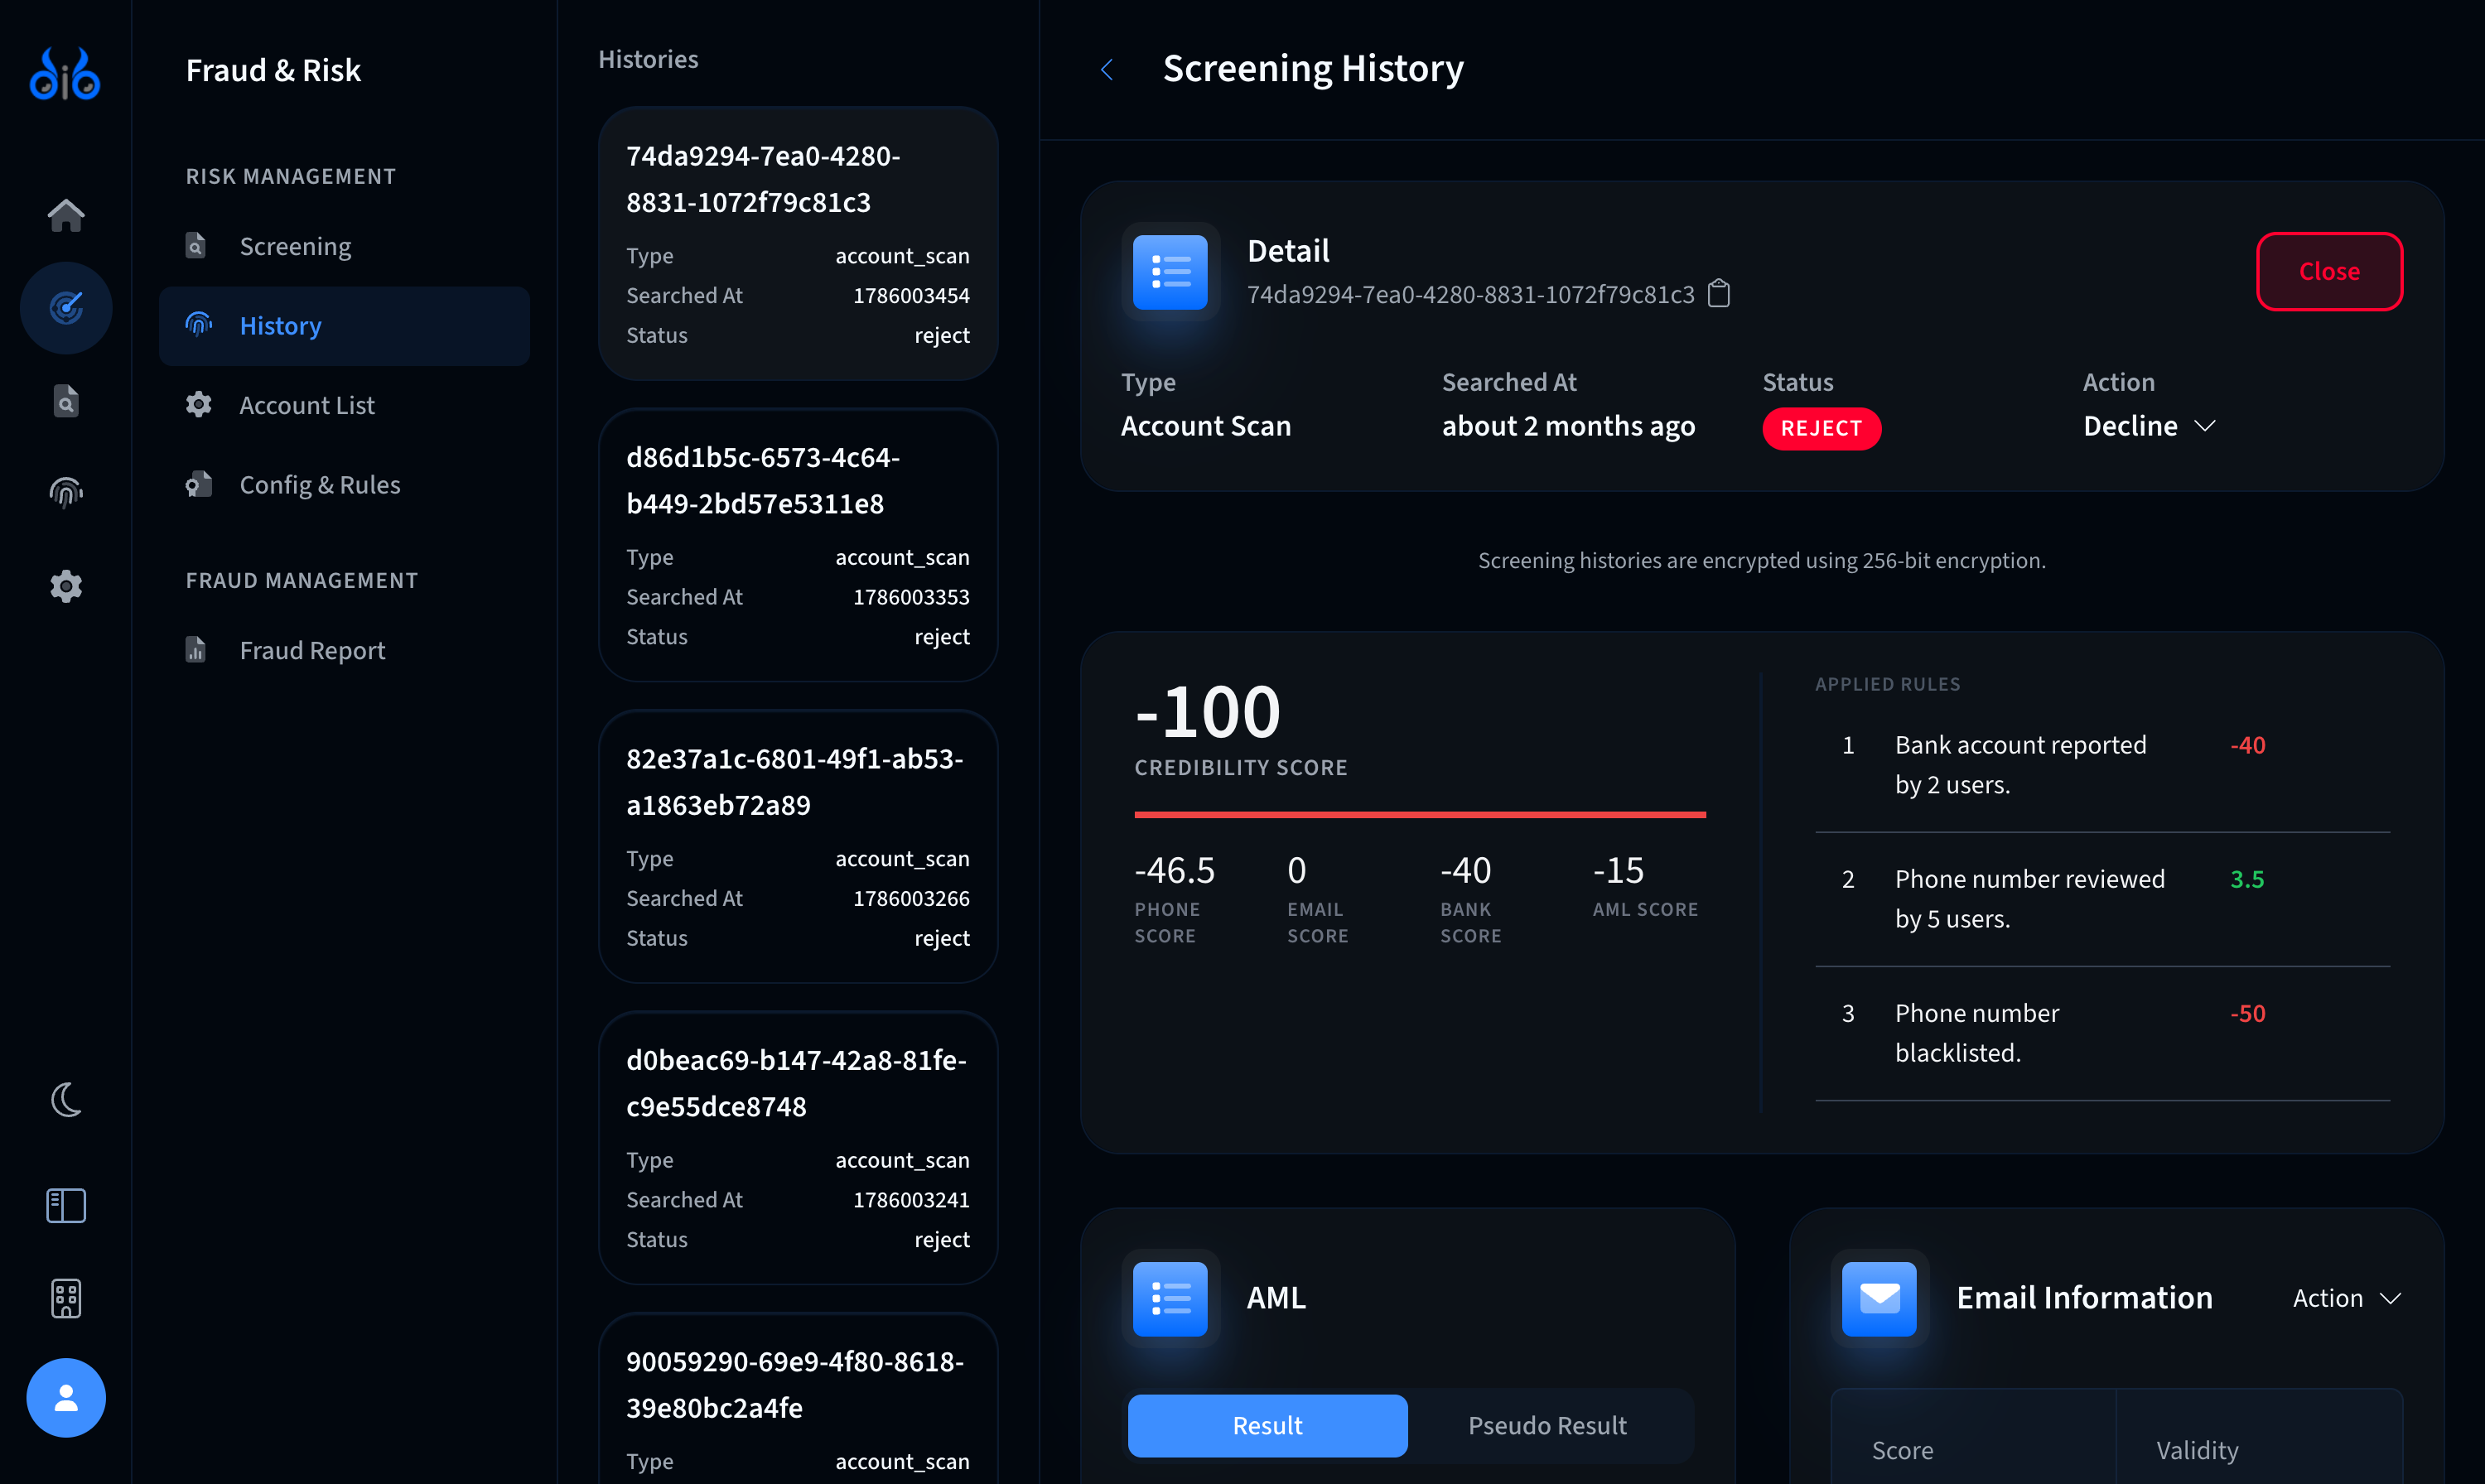Click the dio logo icon

point(65,74)
